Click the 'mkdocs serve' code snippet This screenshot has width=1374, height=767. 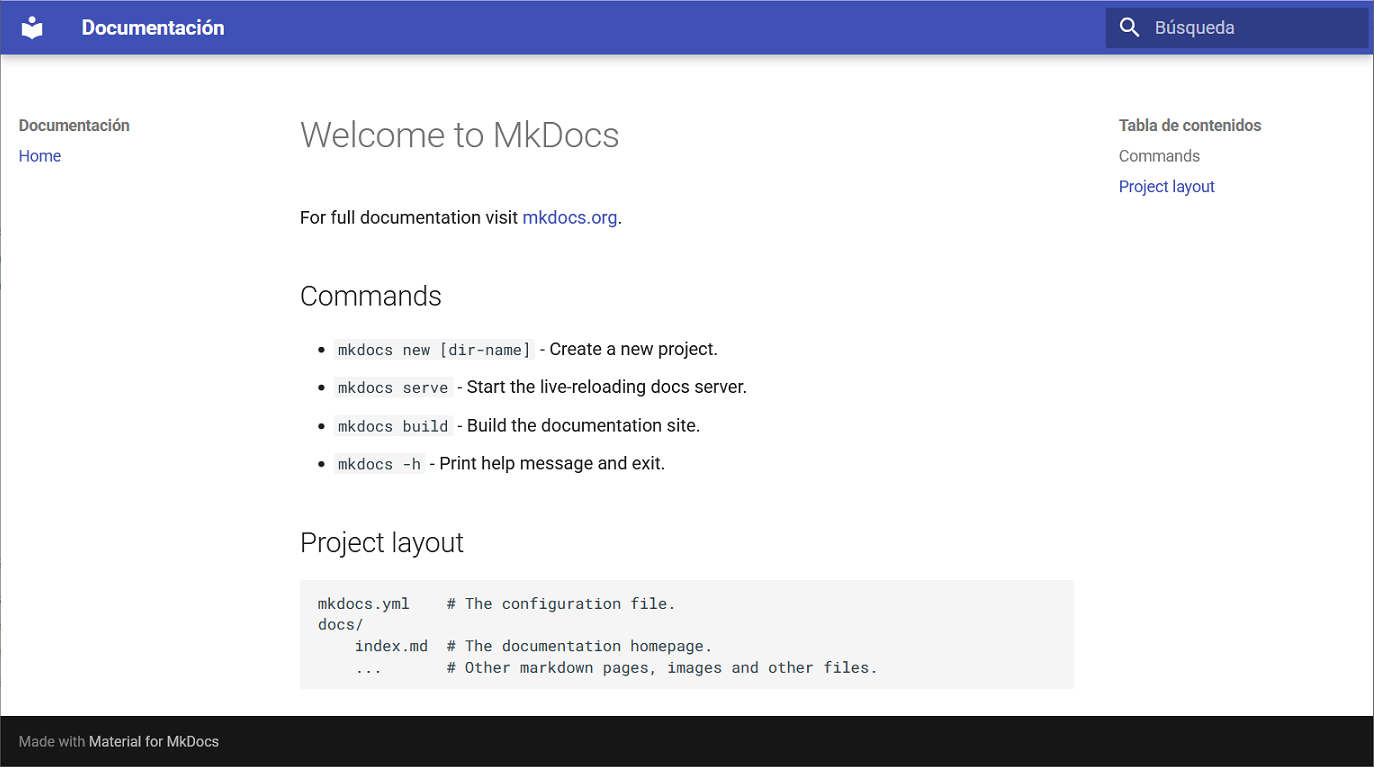pos(393,388)
